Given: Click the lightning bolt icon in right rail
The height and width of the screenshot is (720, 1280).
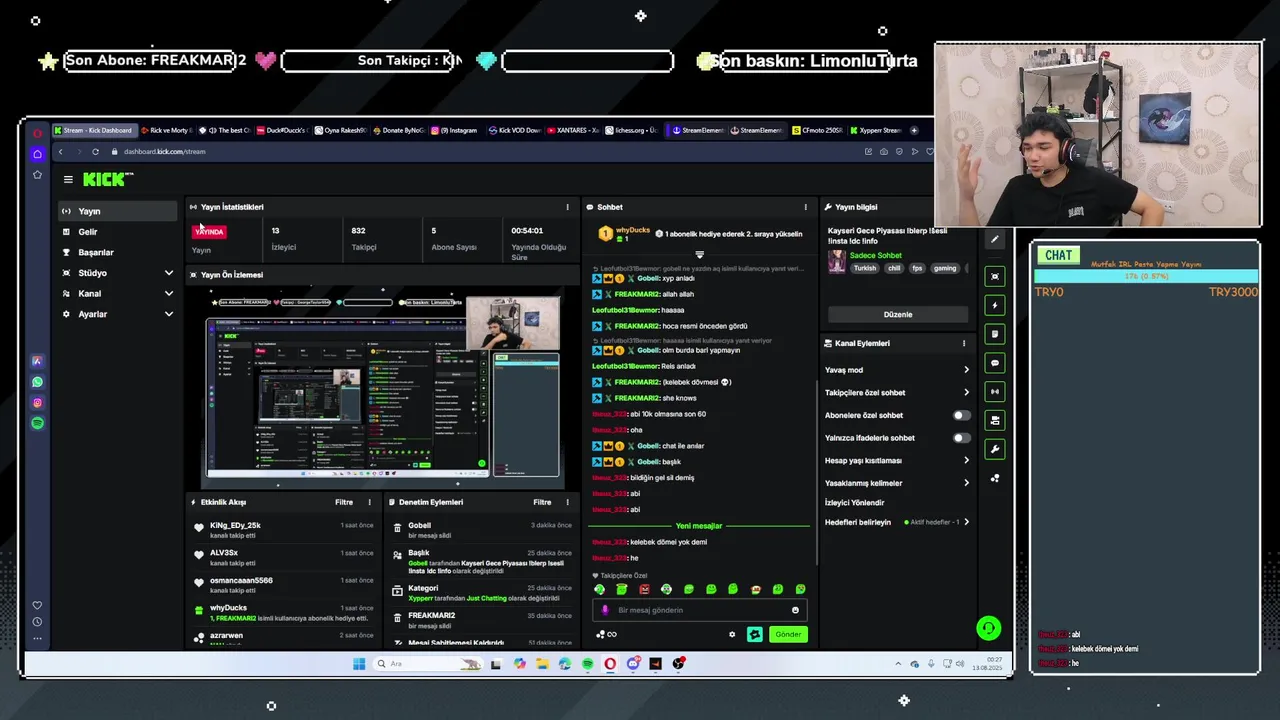Looking at the screenshot, I should coord(994,305).
